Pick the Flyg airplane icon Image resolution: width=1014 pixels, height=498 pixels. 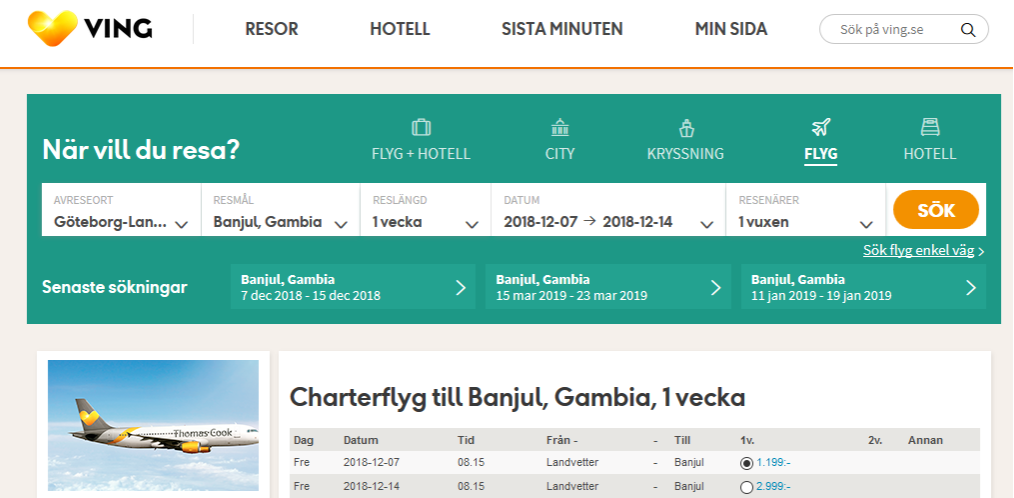[x=821, y=127]
